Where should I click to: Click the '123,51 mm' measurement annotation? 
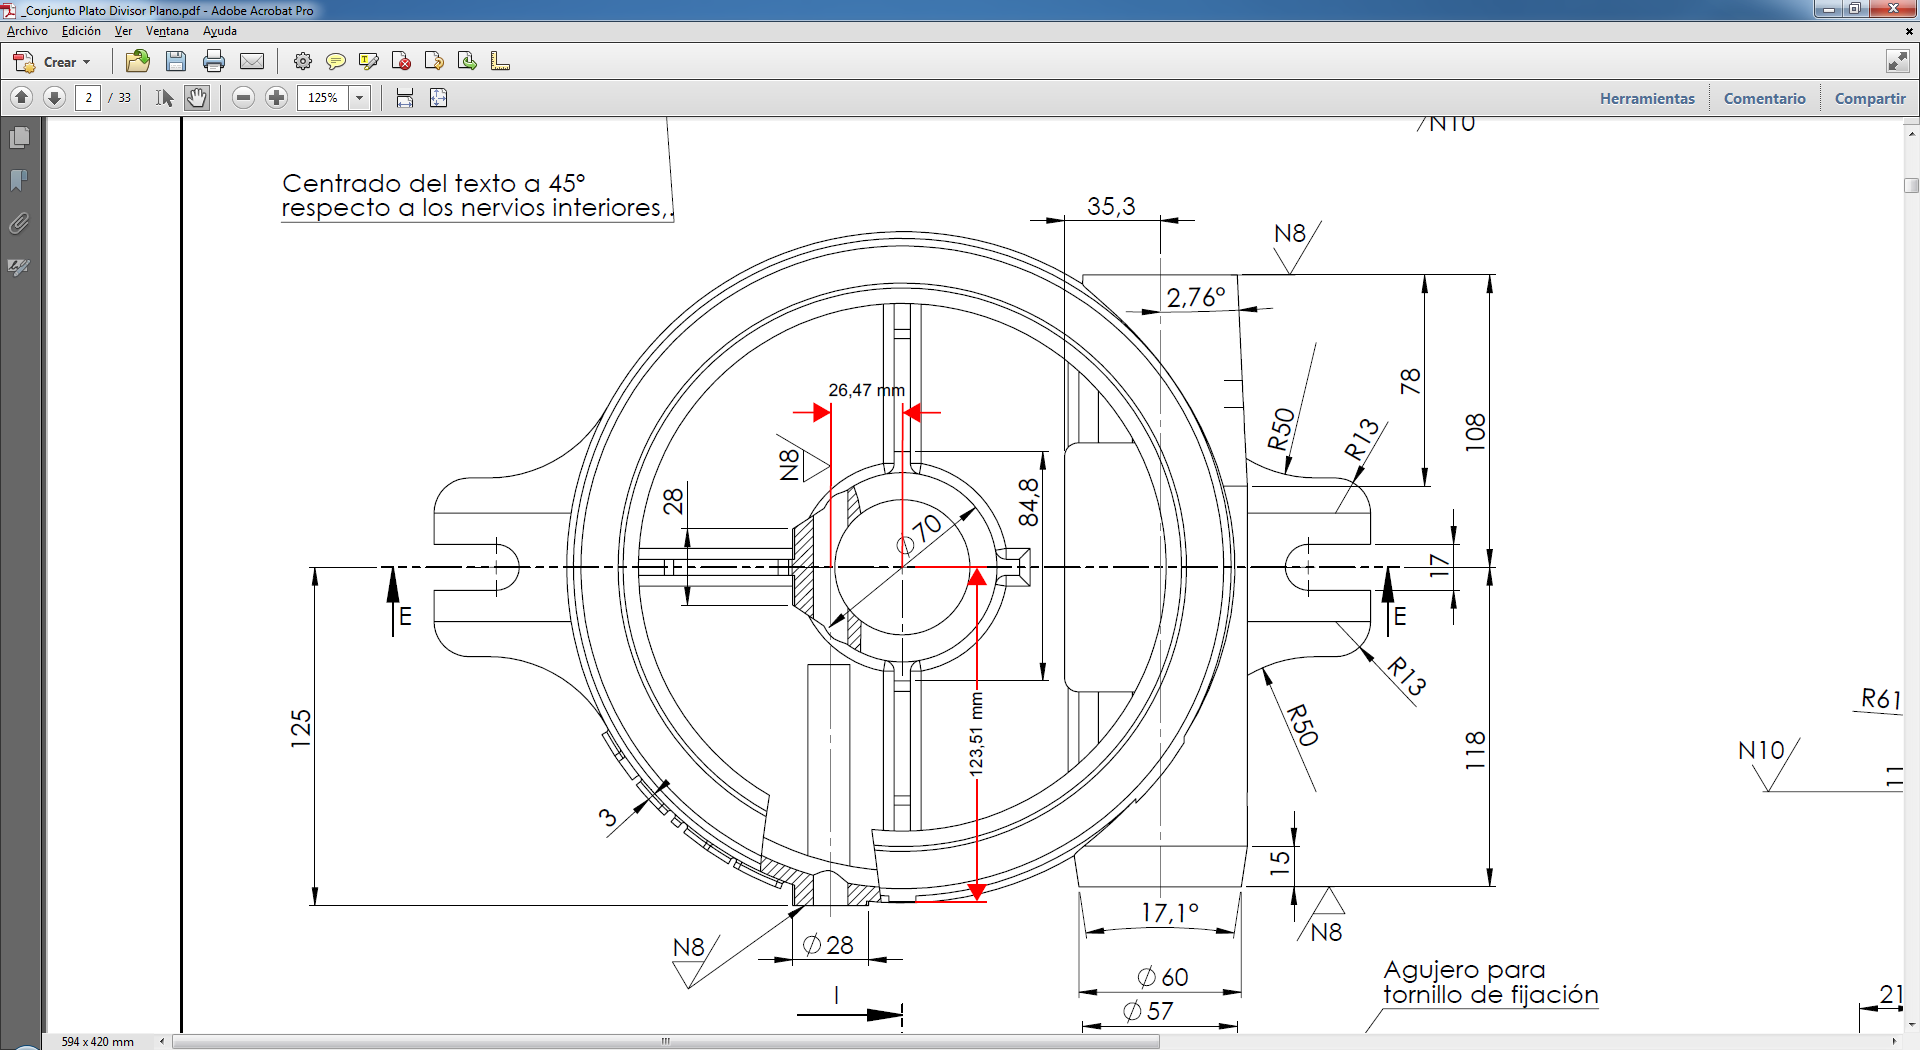(x=976, y=734)
